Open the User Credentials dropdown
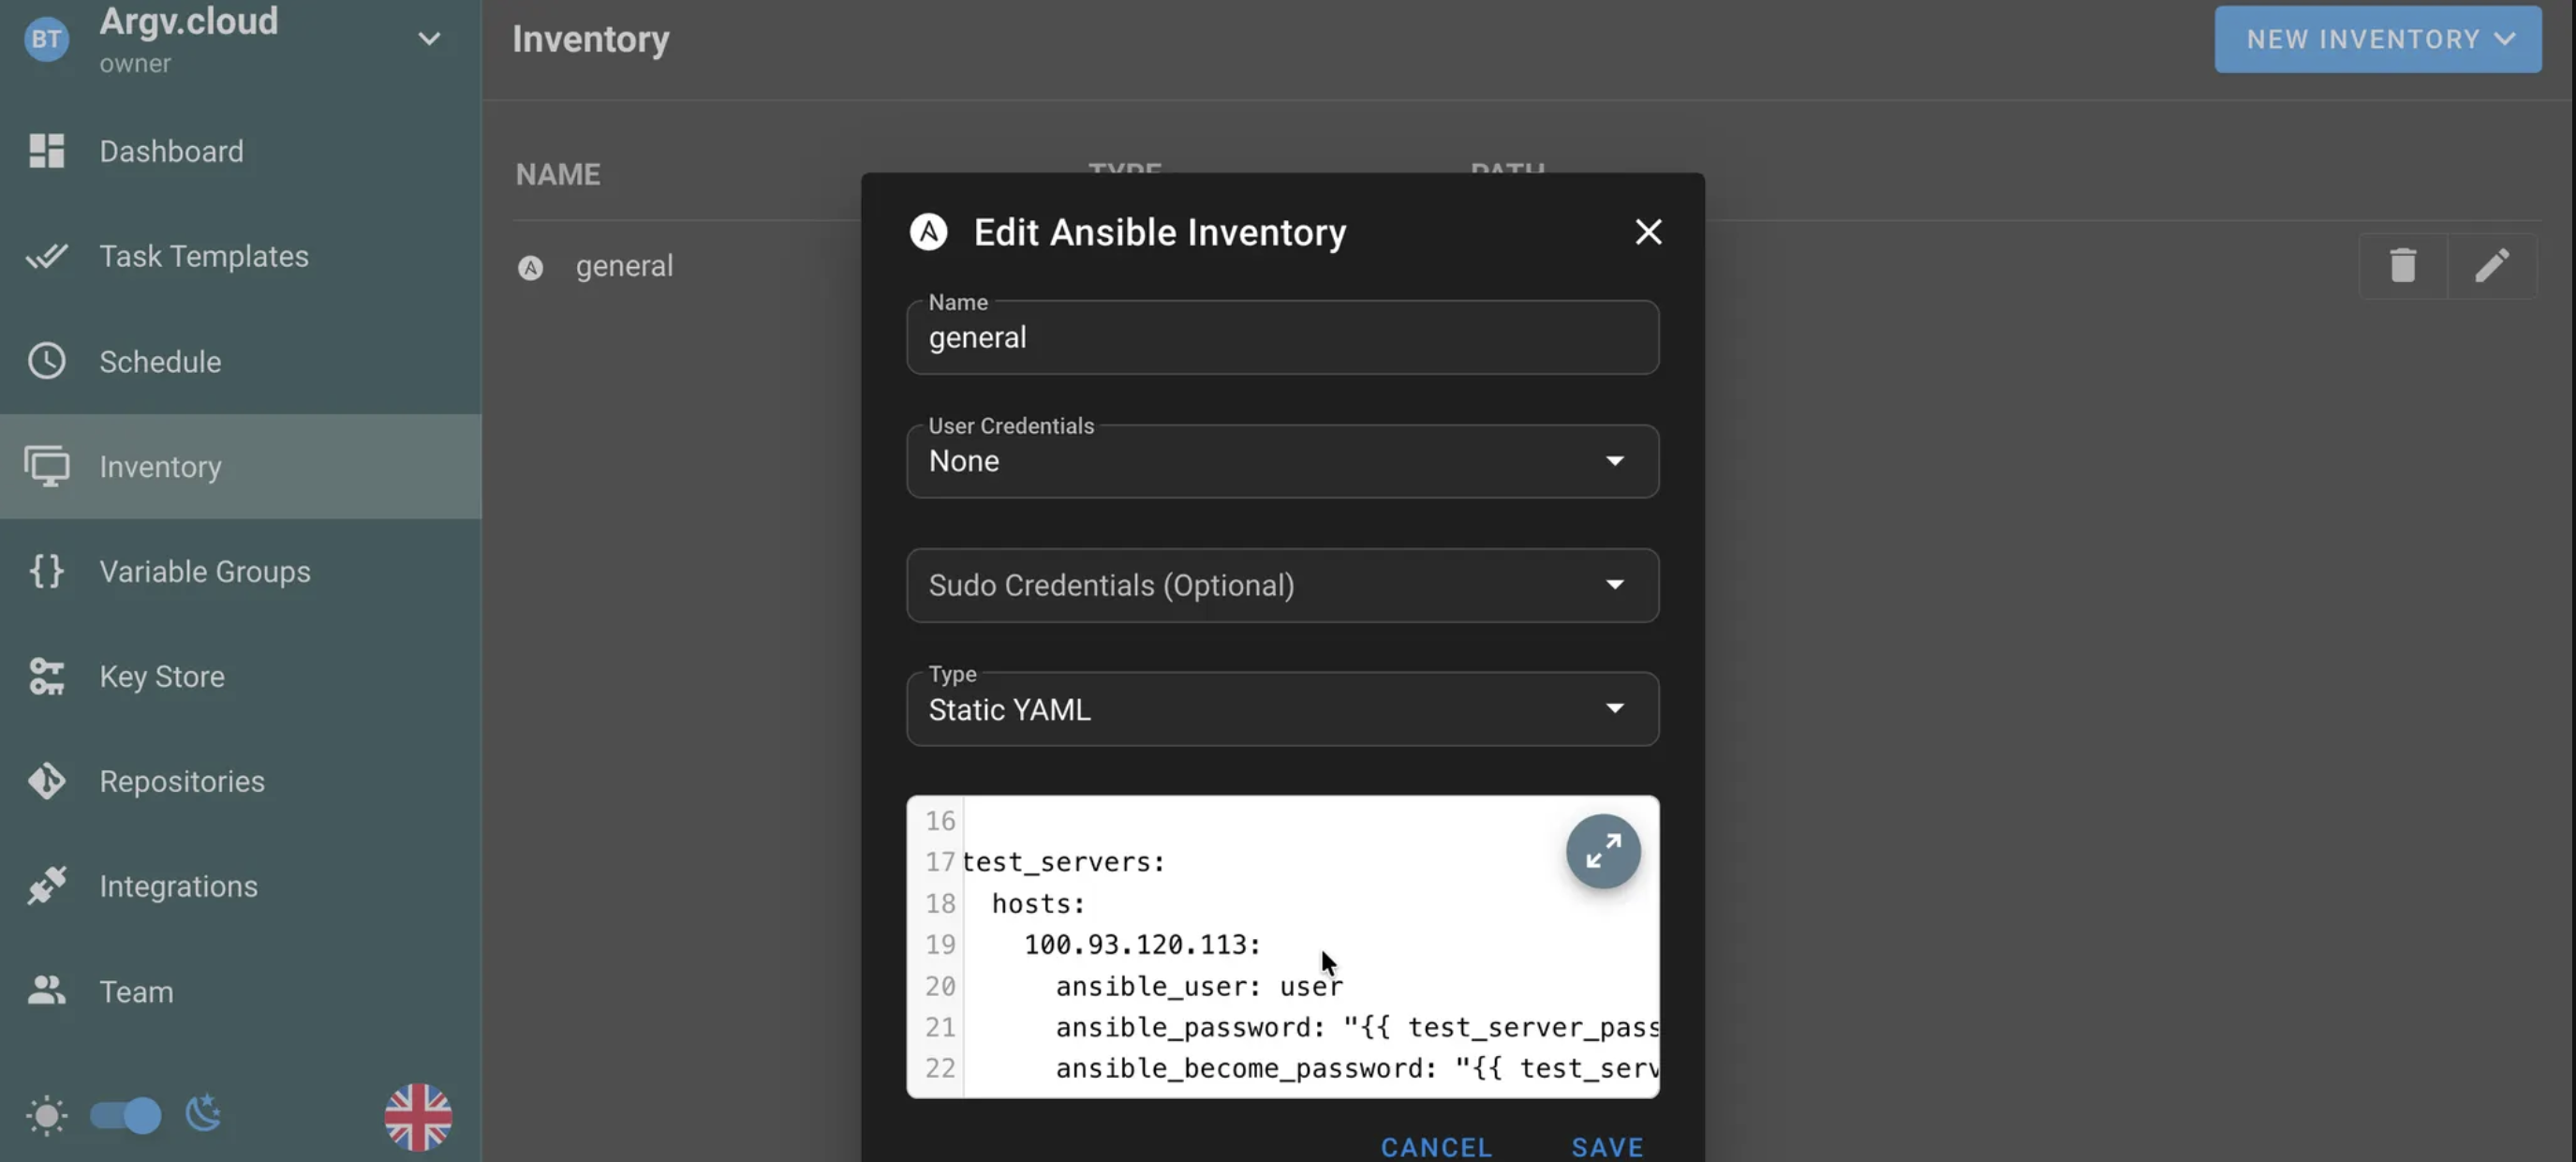 (x=1282, y=461)
